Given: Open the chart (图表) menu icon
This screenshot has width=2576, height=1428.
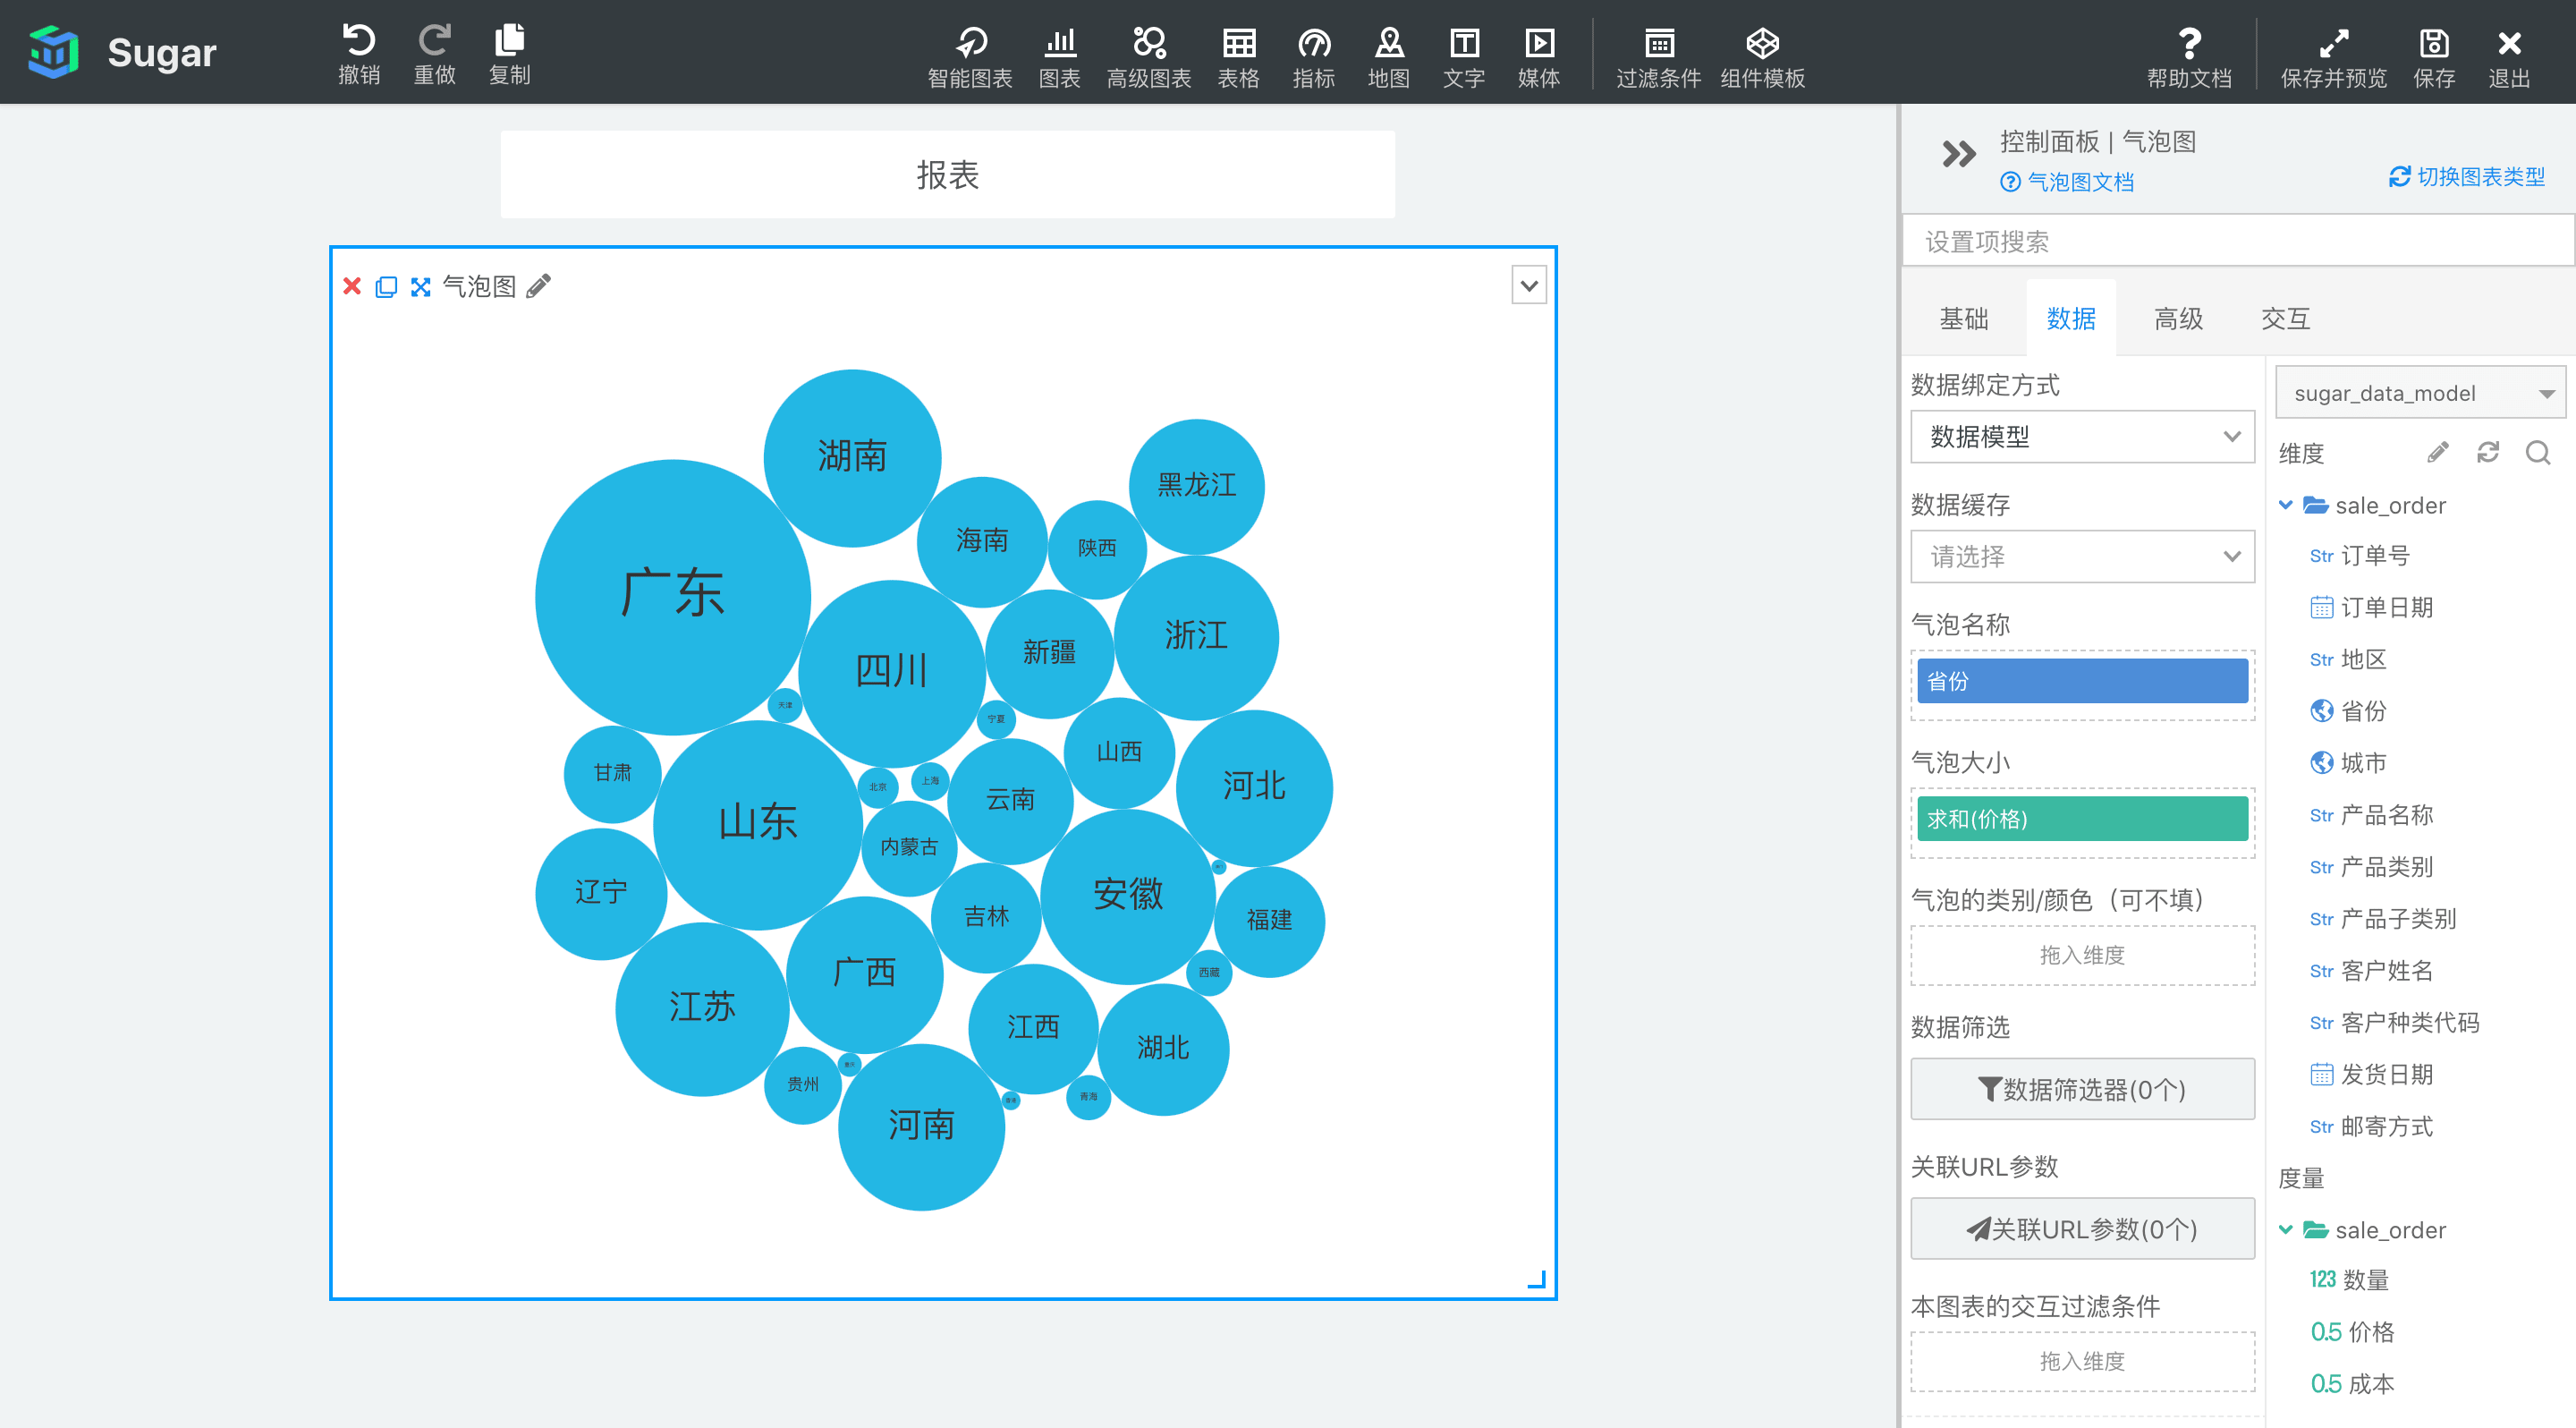Looking at the screenshot, I should [x=1060, y=43].
